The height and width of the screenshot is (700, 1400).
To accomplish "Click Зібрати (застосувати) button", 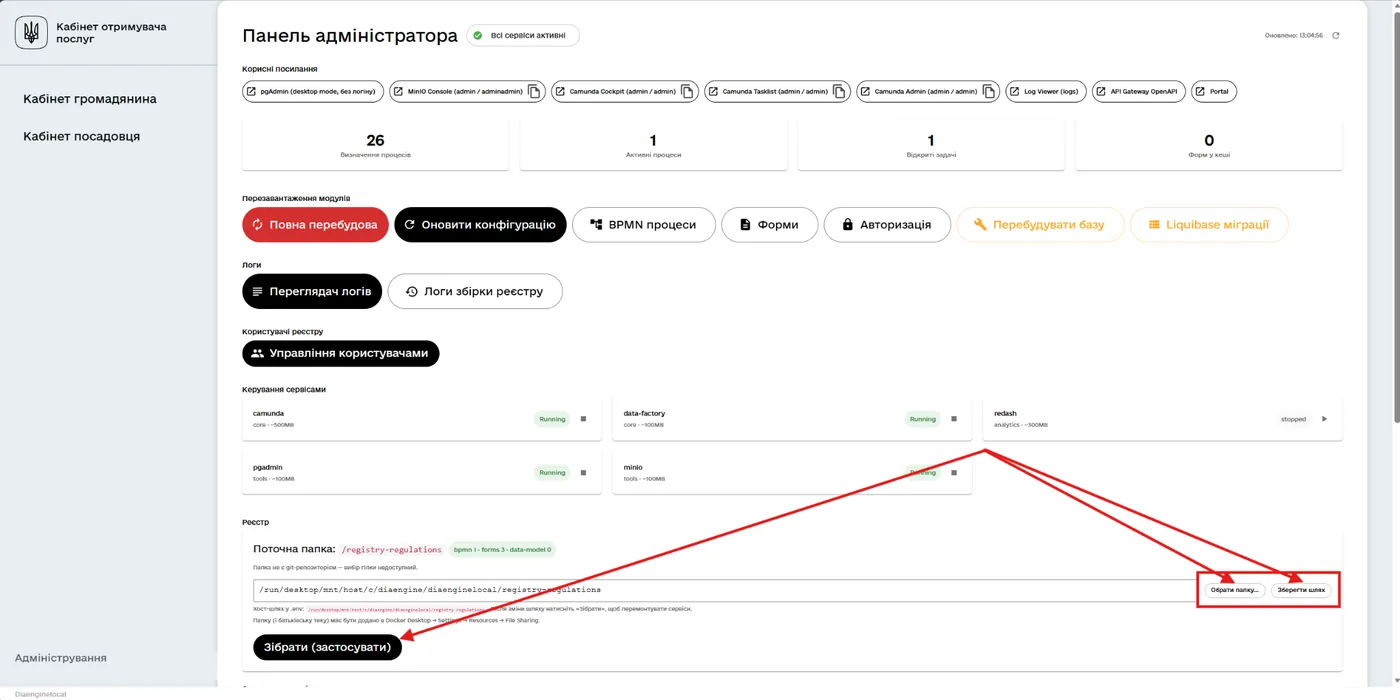I will 327,648.
